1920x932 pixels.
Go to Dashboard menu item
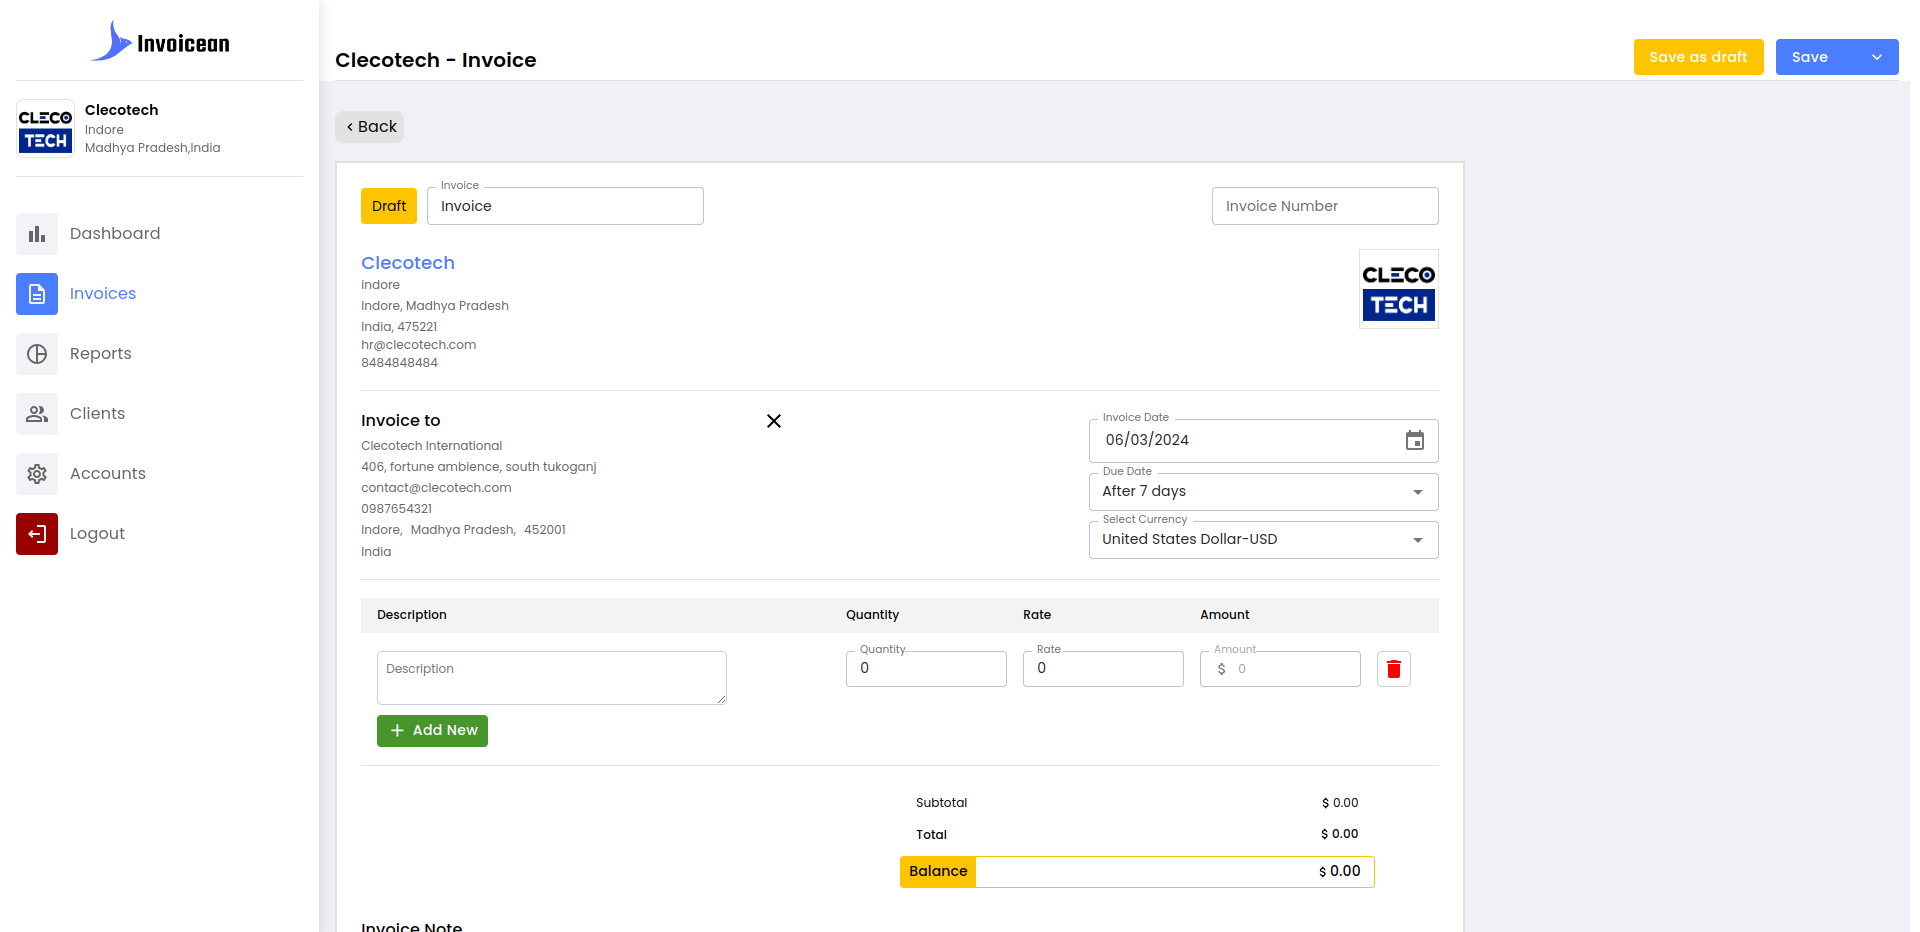[x=115, y=234]
